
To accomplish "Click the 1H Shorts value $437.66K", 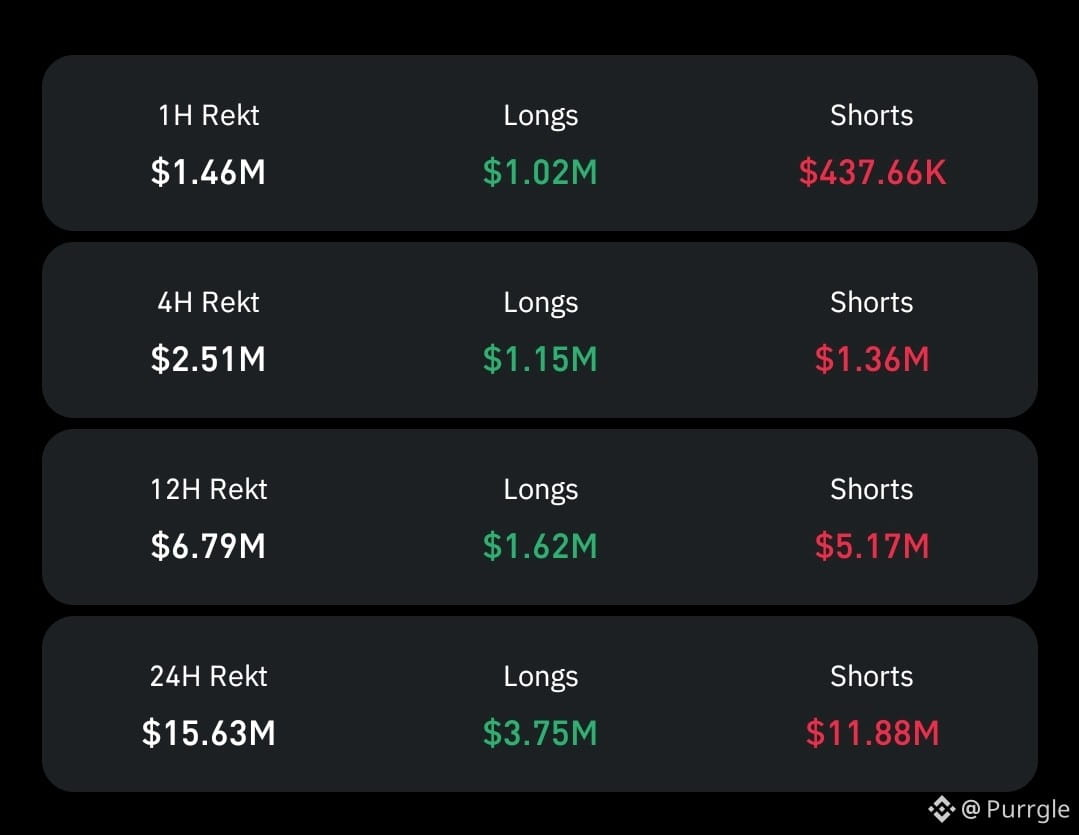I will click(x=873, y=172).
